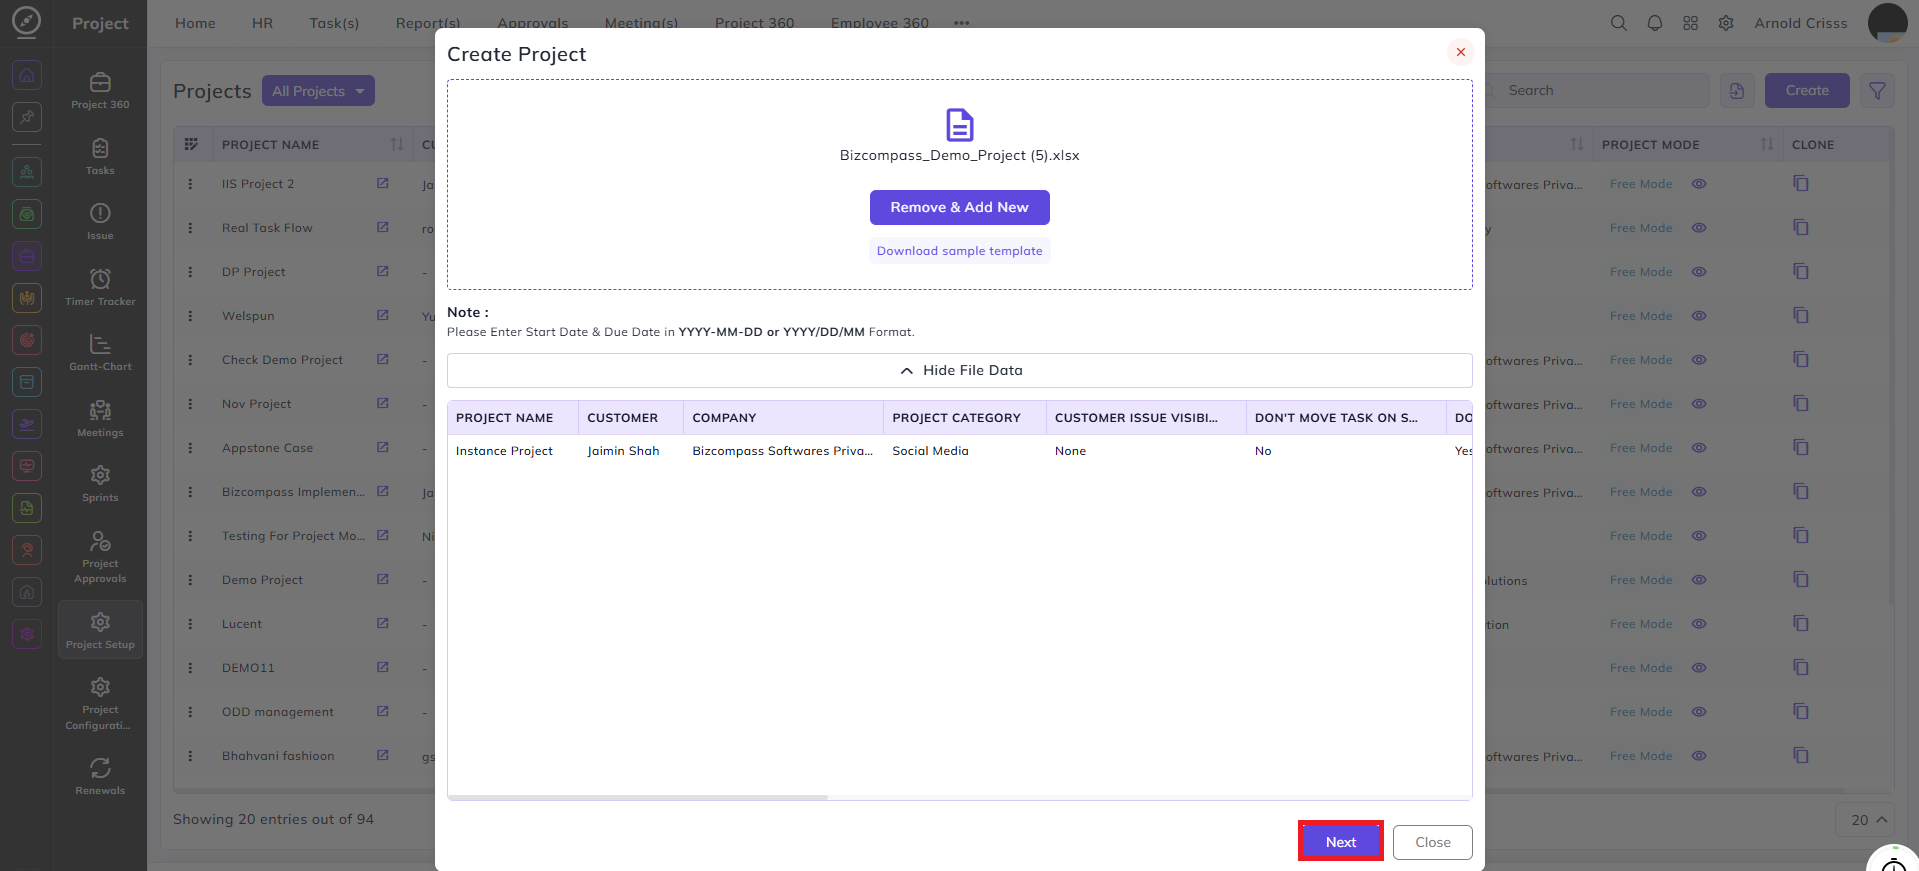Open the Welspun external link icon
Screen dimensions: 1919x871
pos(382,315)
